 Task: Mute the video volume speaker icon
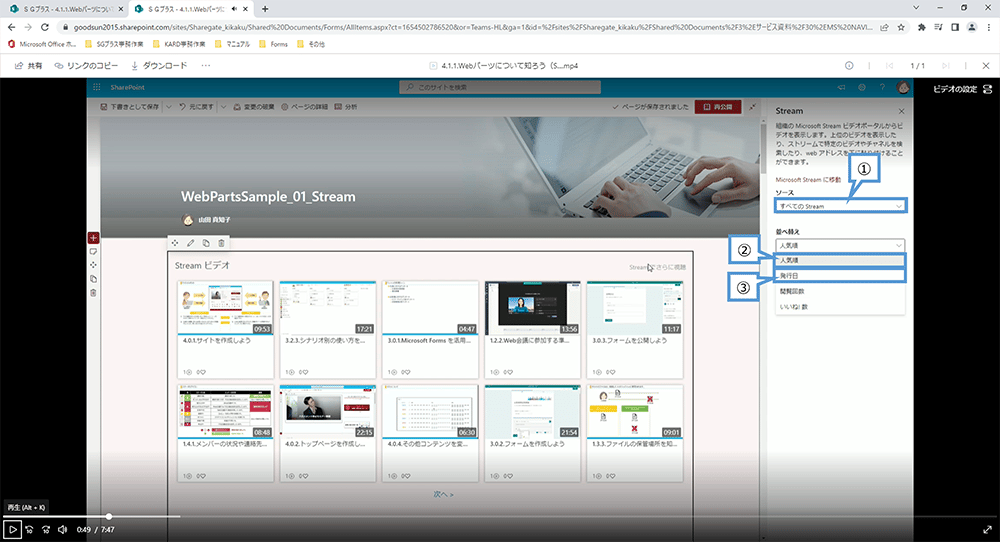pyautogui.click(x=61, y=529)
